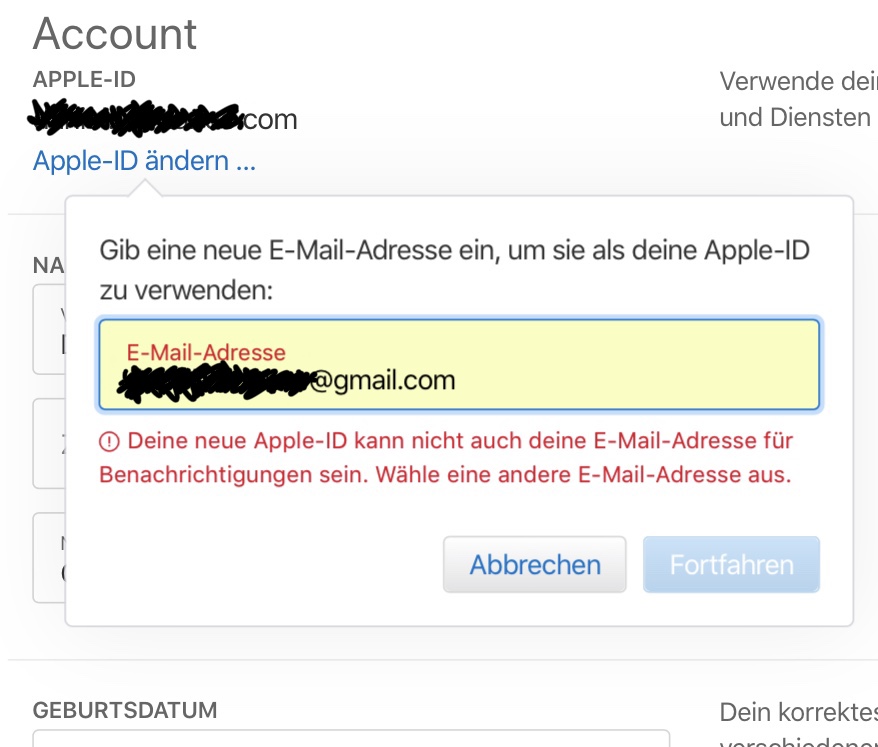878x747 pixels.
Task: Focus the yellow E-Mail-Adresse input field
Action: click(459, 365)
